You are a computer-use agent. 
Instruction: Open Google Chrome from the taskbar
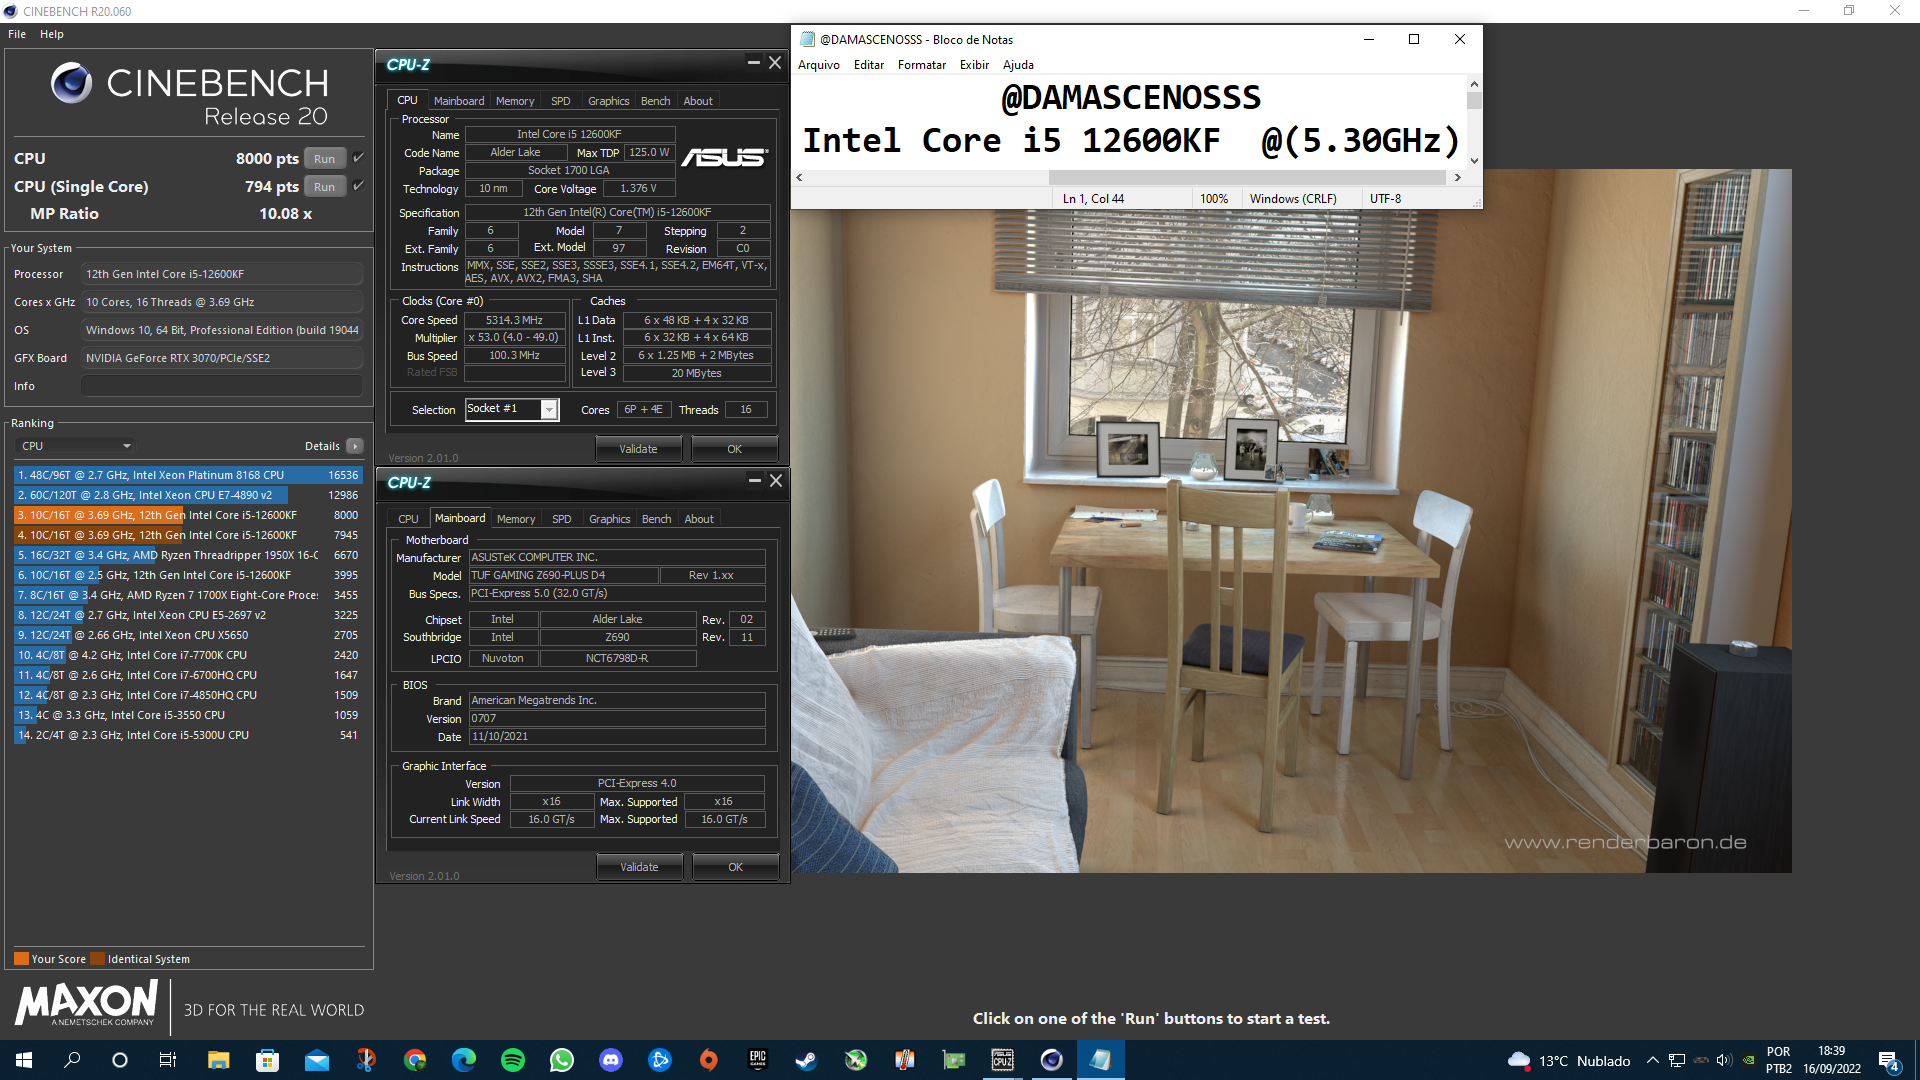point(415,1060)
